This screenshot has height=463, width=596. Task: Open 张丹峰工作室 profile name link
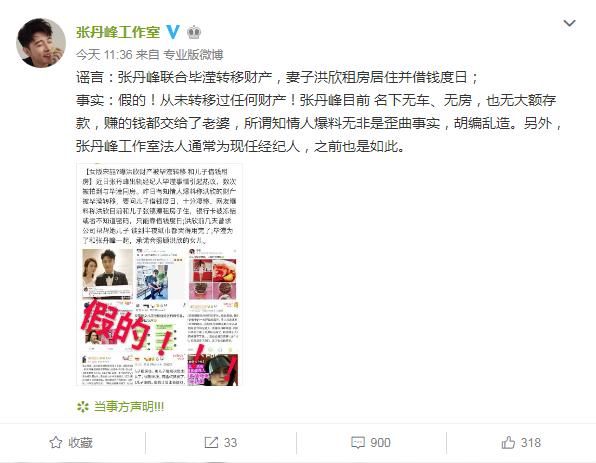coord(118,32)
